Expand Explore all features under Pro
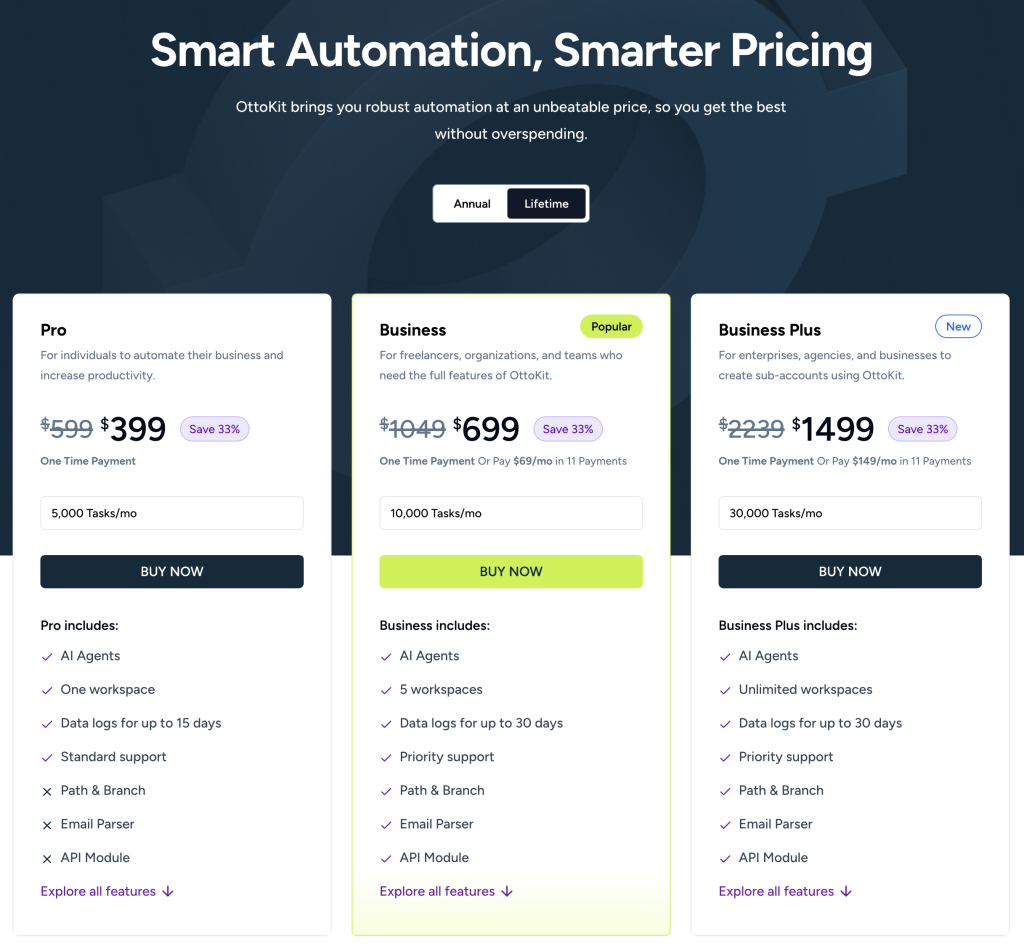The height and width of the screenshot is (947, 1024). tap(107, 891)
